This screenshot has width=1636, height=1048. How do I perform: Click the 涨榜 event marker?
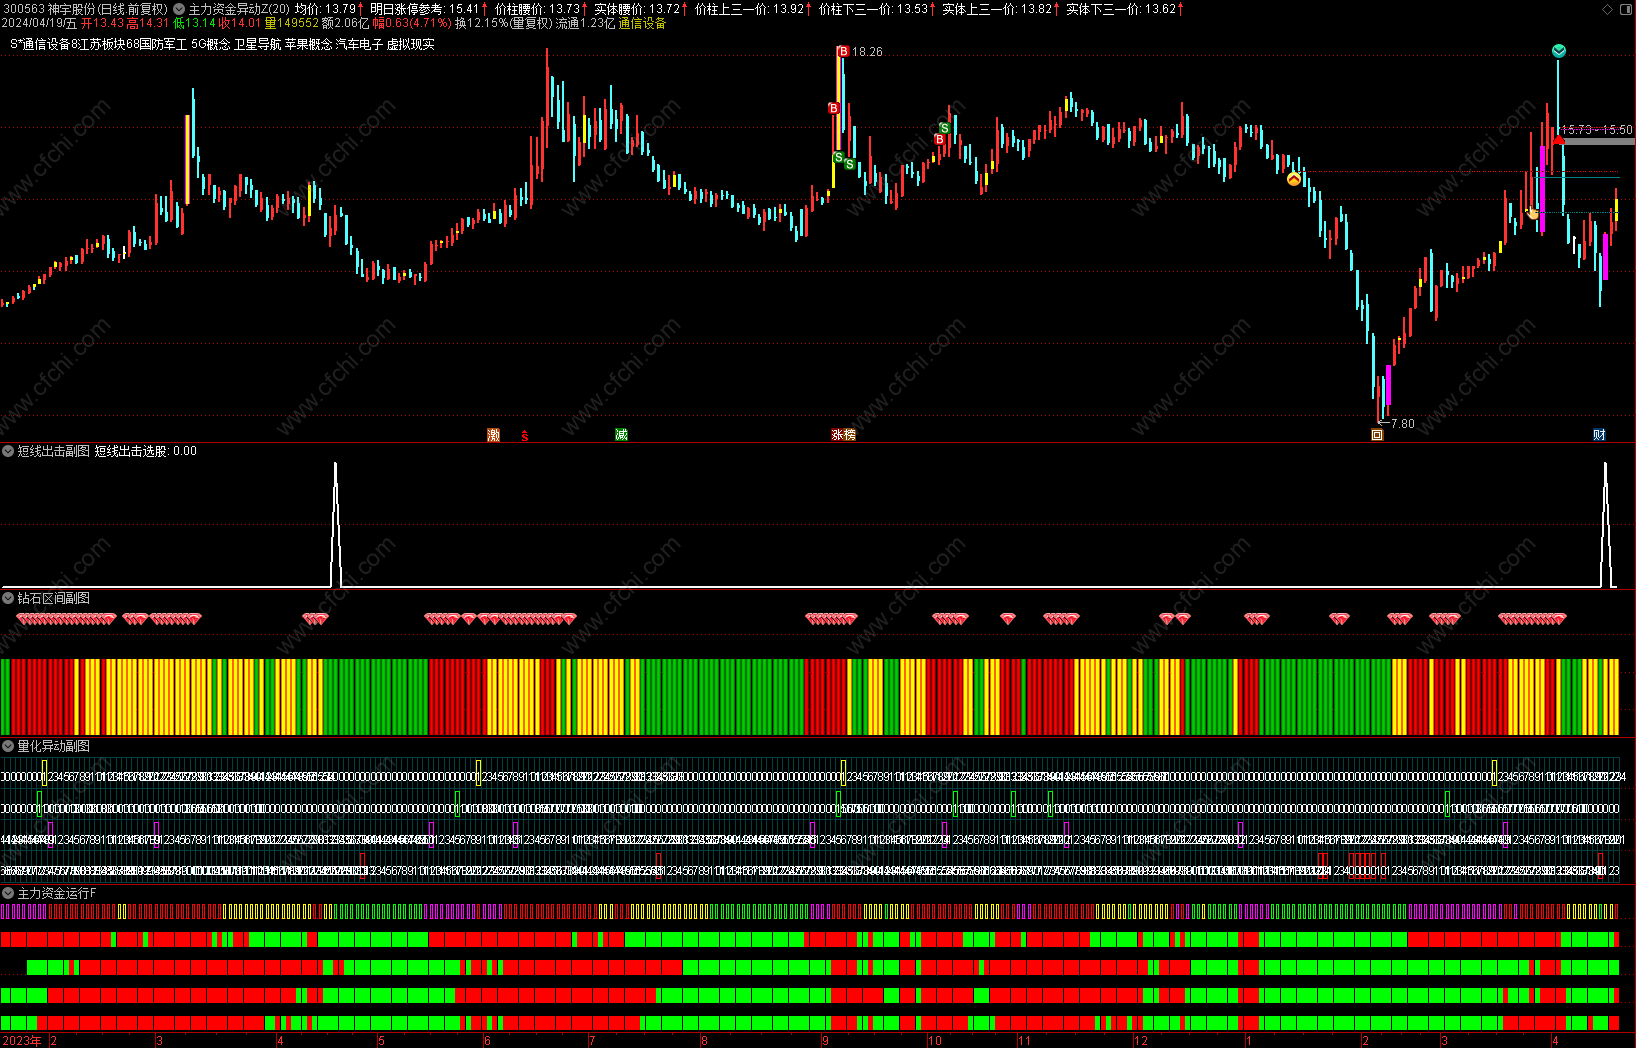(843, 435)
